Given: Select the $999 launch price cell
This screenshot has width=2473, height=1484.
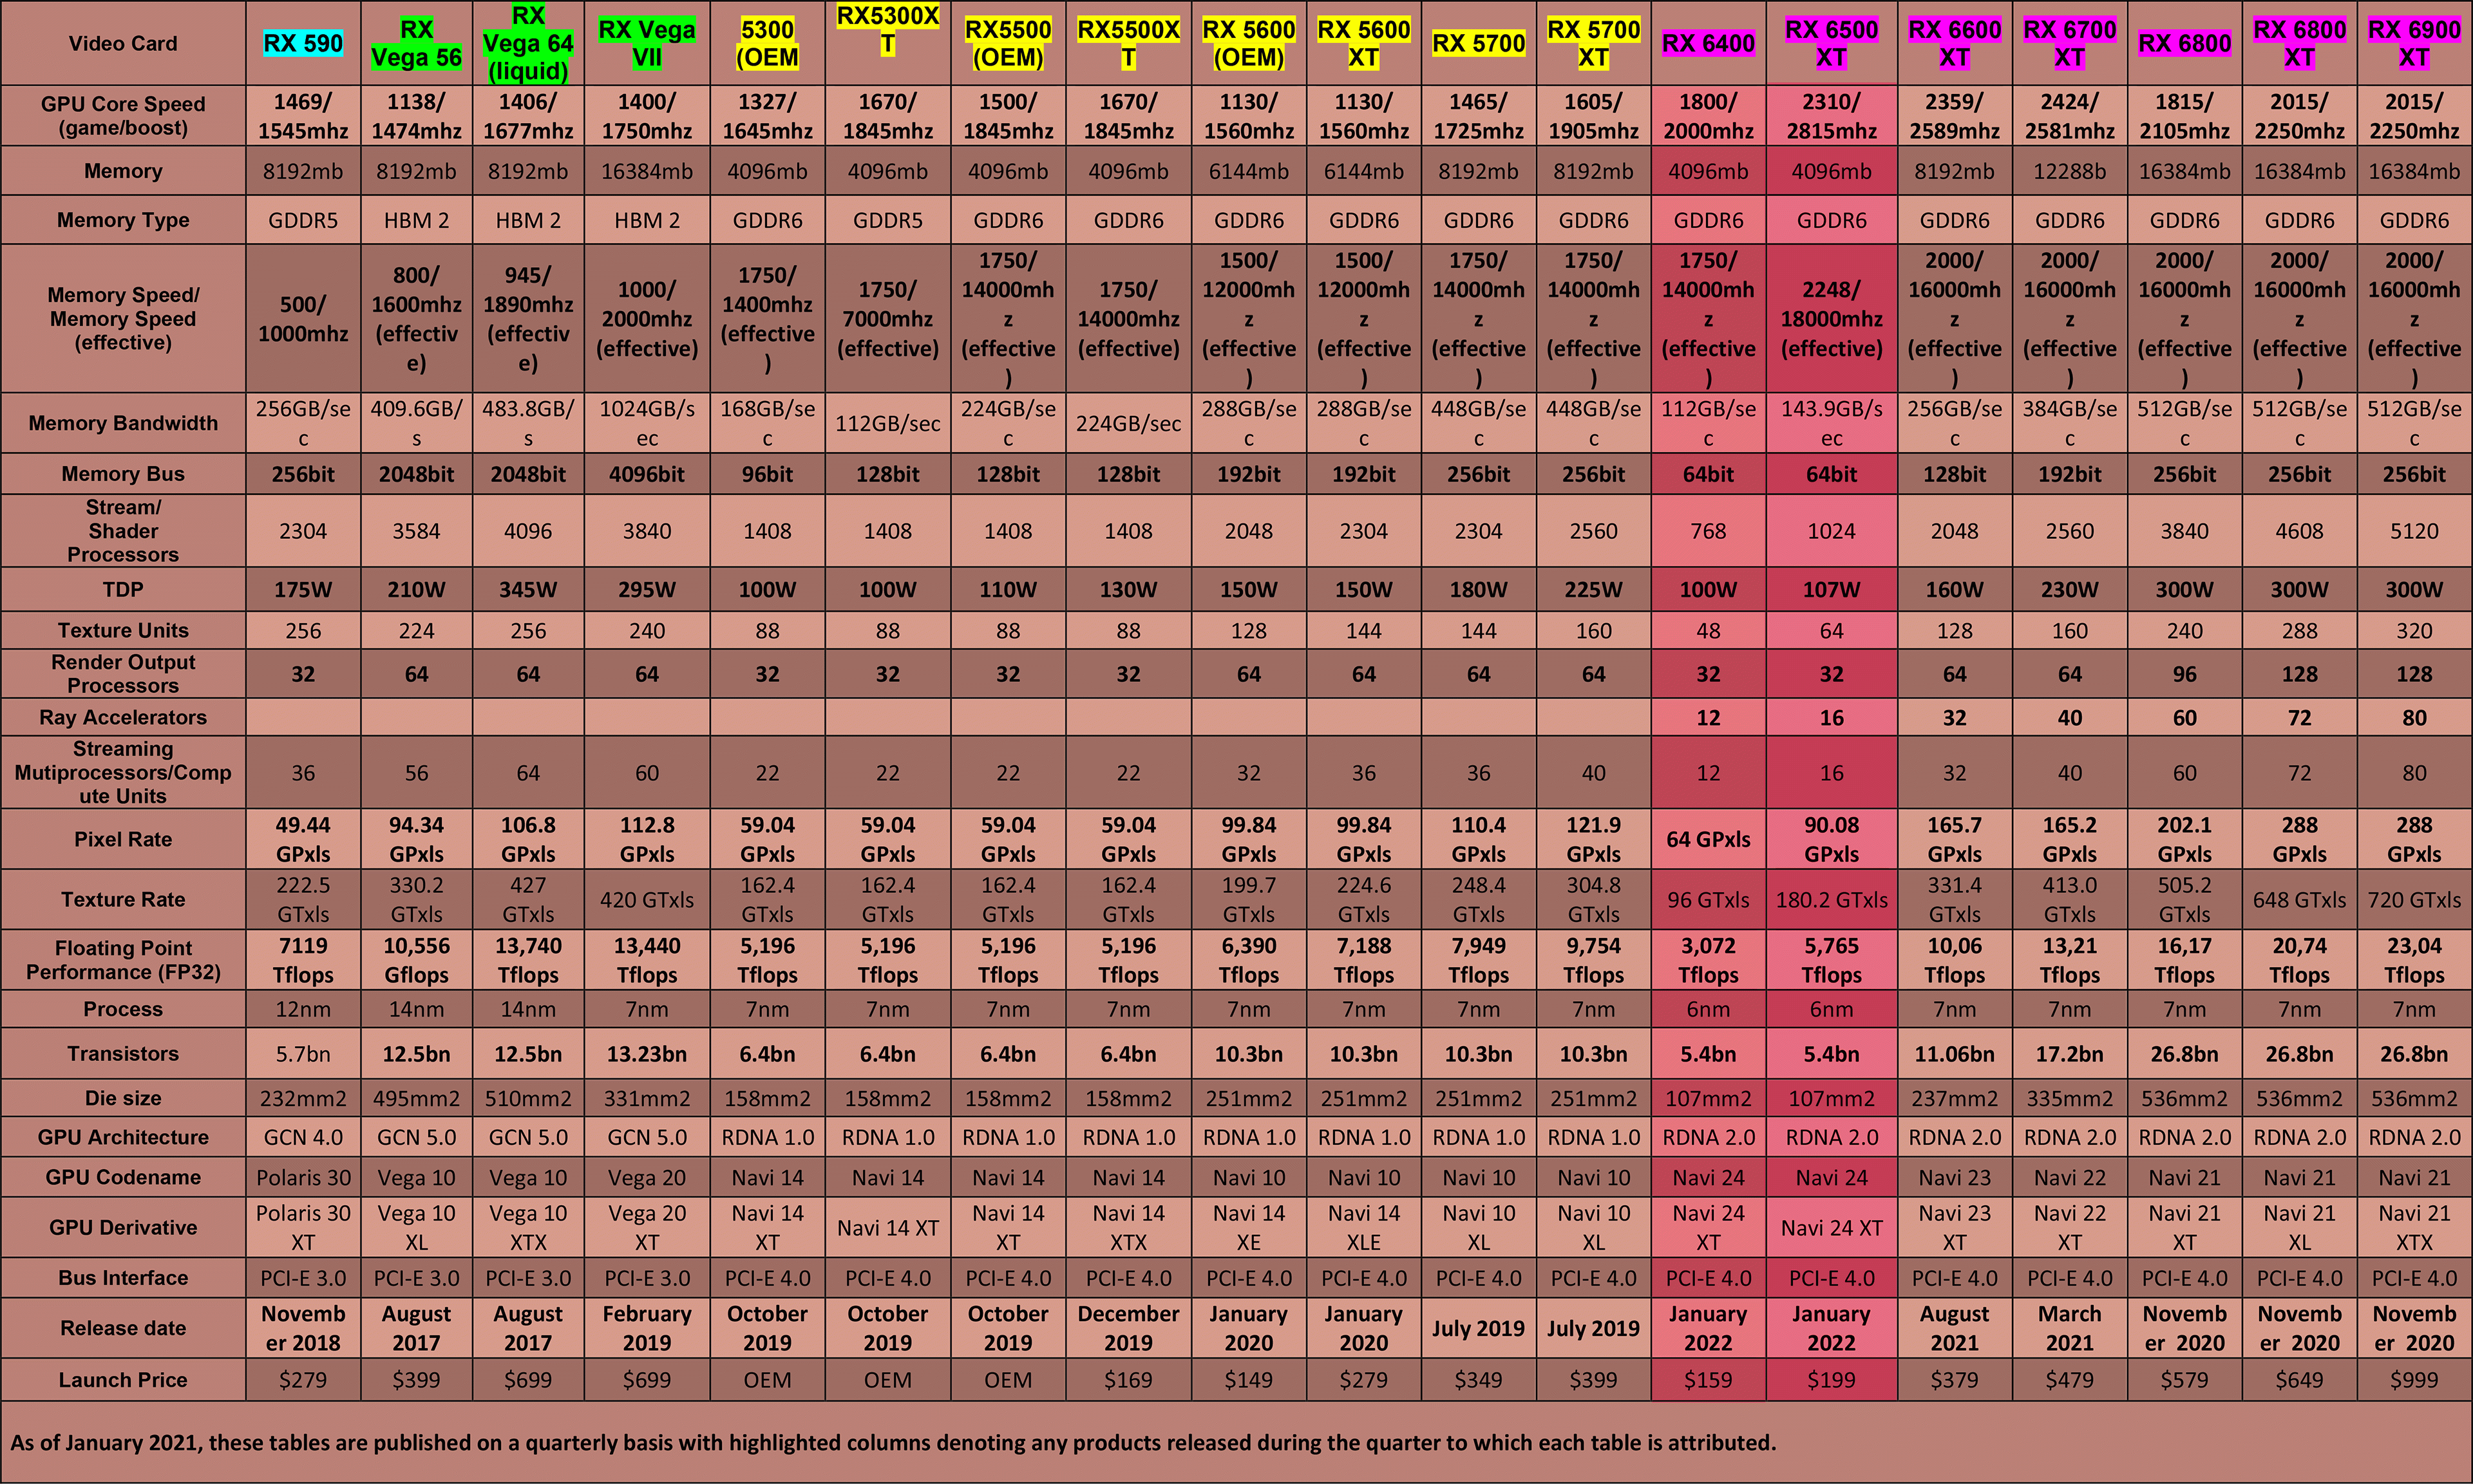Looking at the screenshot, I should coord(2414,1380).
